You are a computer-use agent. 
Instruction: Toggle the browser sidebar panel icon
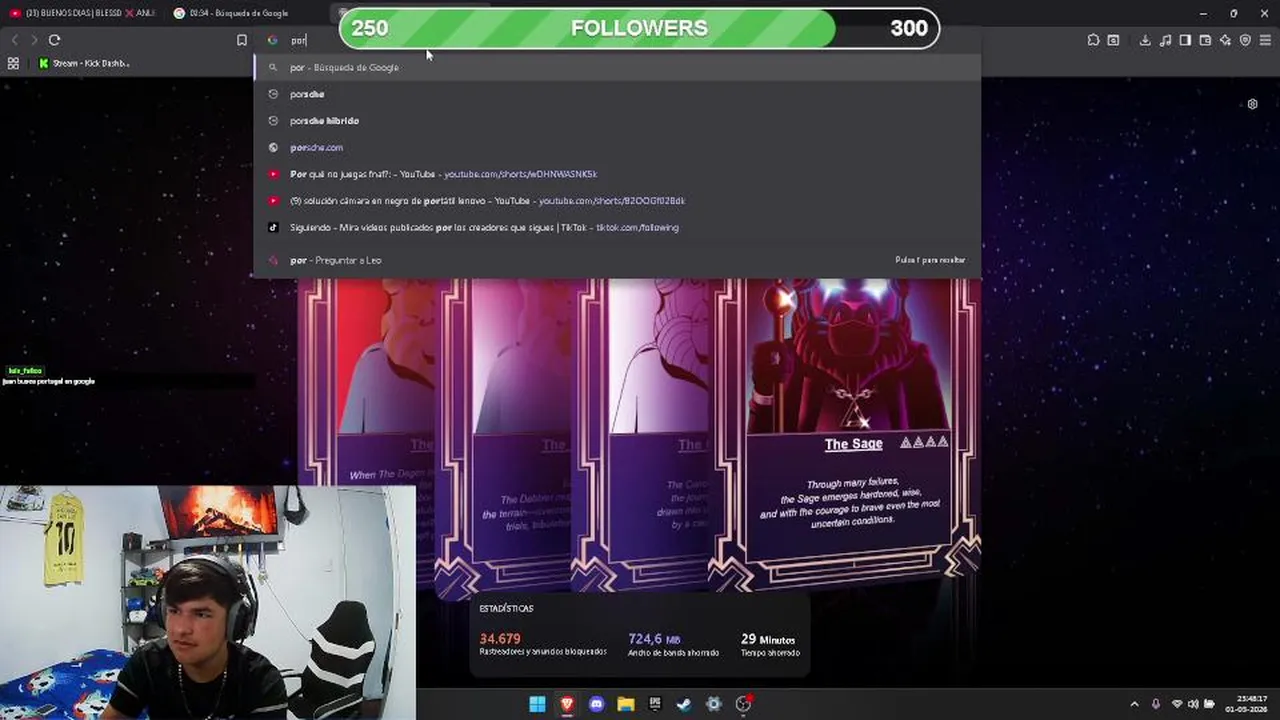(1185, 40)
